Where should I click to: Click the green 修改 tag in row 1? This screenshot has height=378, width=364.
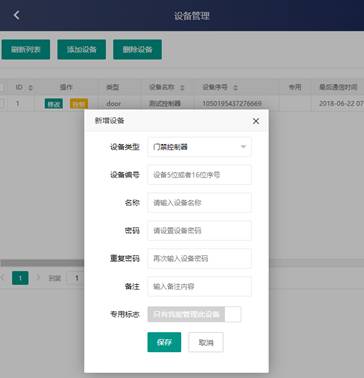(x=53, y=104)
